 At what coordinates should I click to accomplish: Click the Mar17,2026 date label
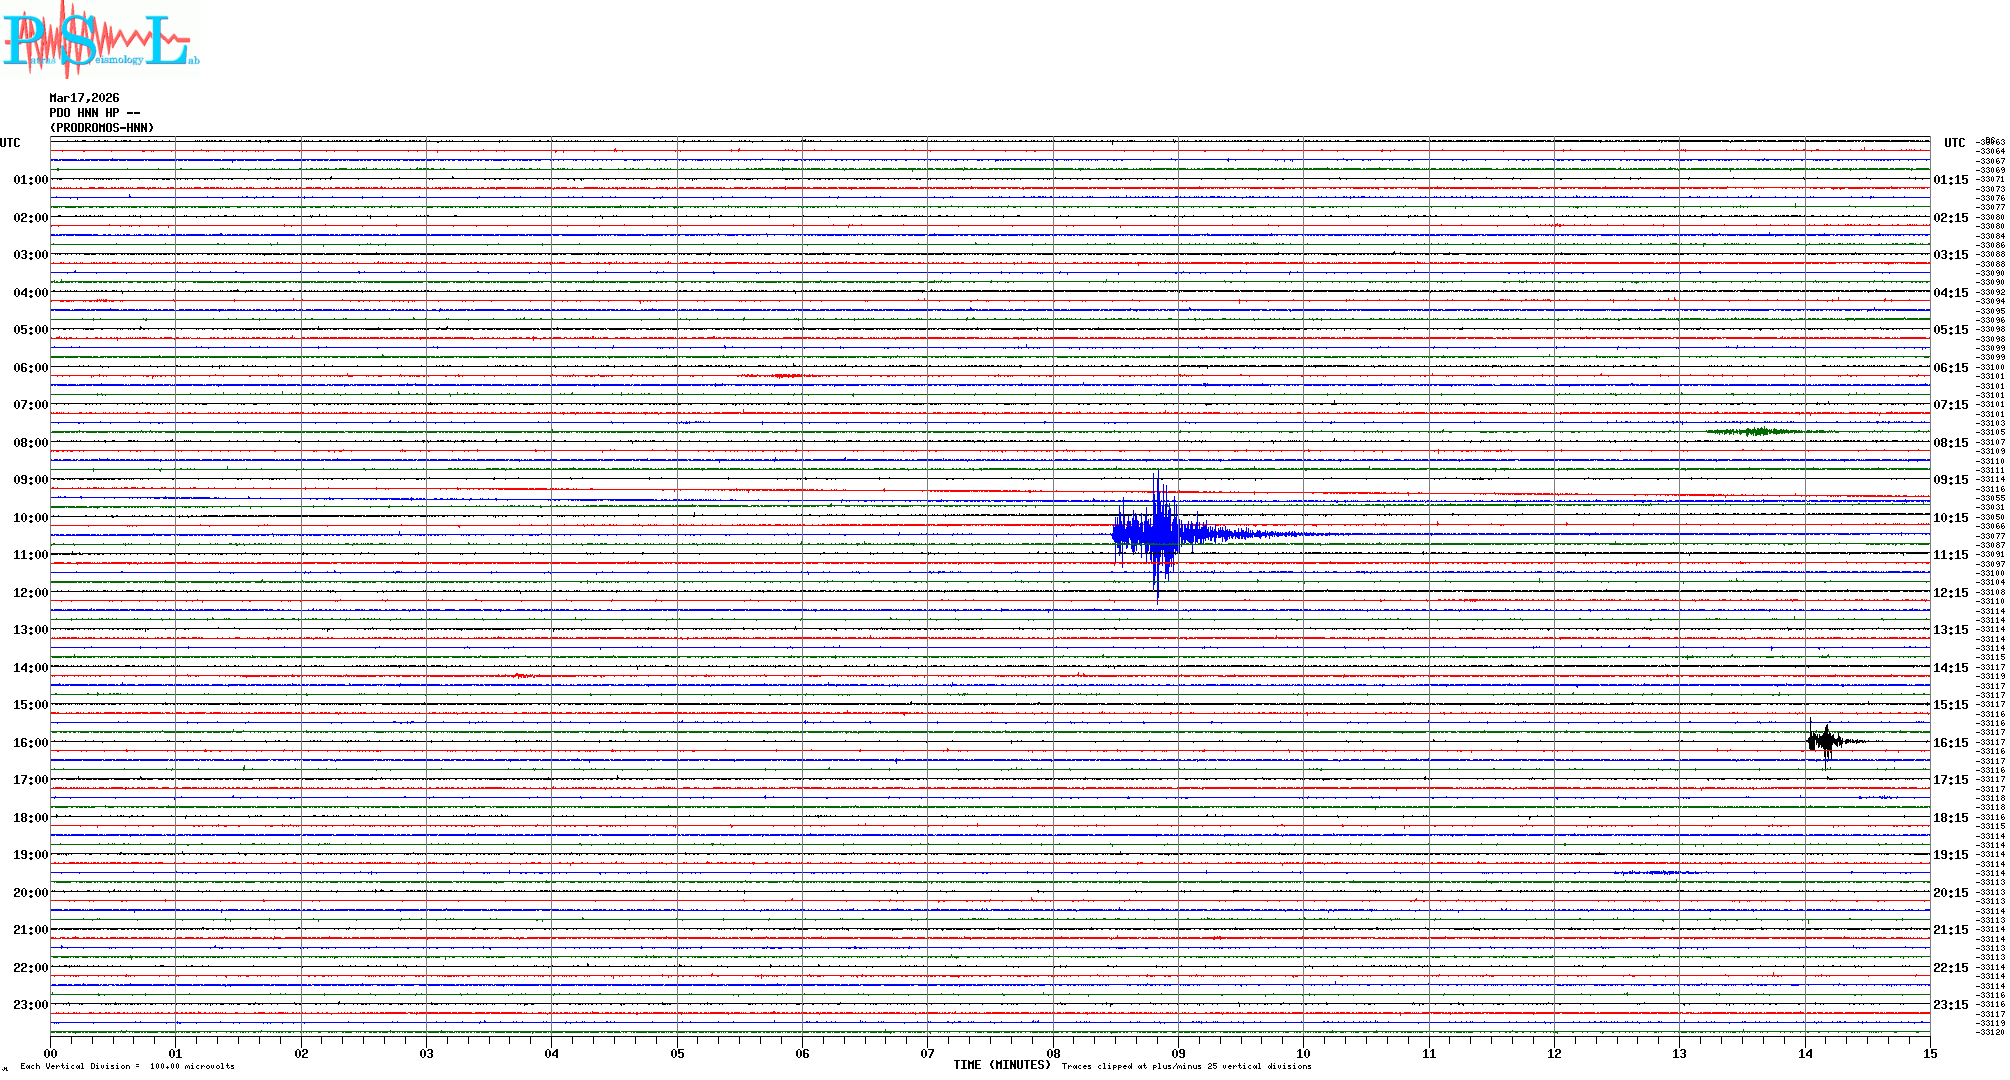[84, 98]
